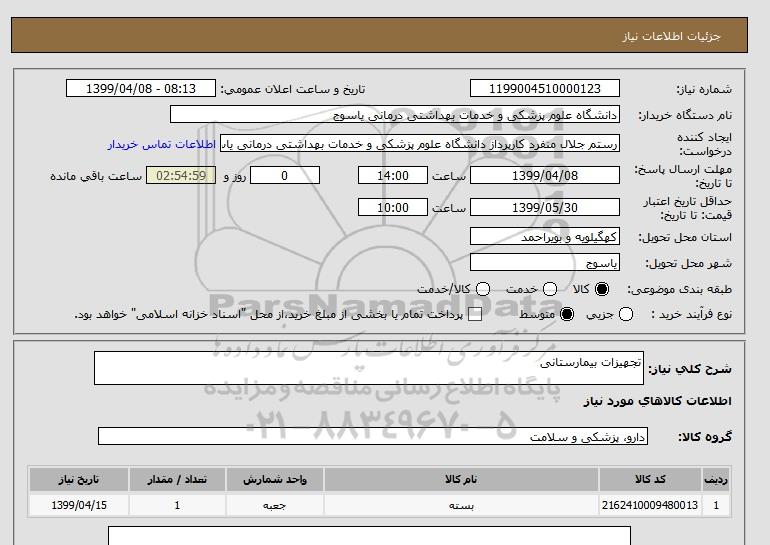Screen dimensions: 770x545
Task: Click the validity time field 10:00
Action: (x=393, y=207)
